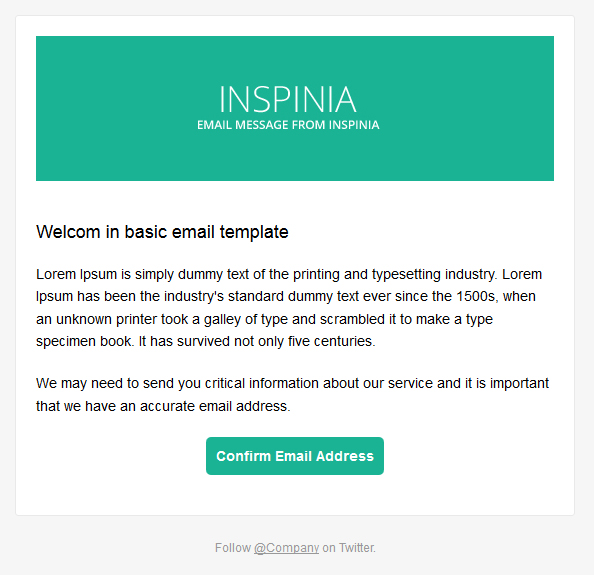The image size is (594, 575).
Task: Click the INSPINIA logo title
Action: 288,99
